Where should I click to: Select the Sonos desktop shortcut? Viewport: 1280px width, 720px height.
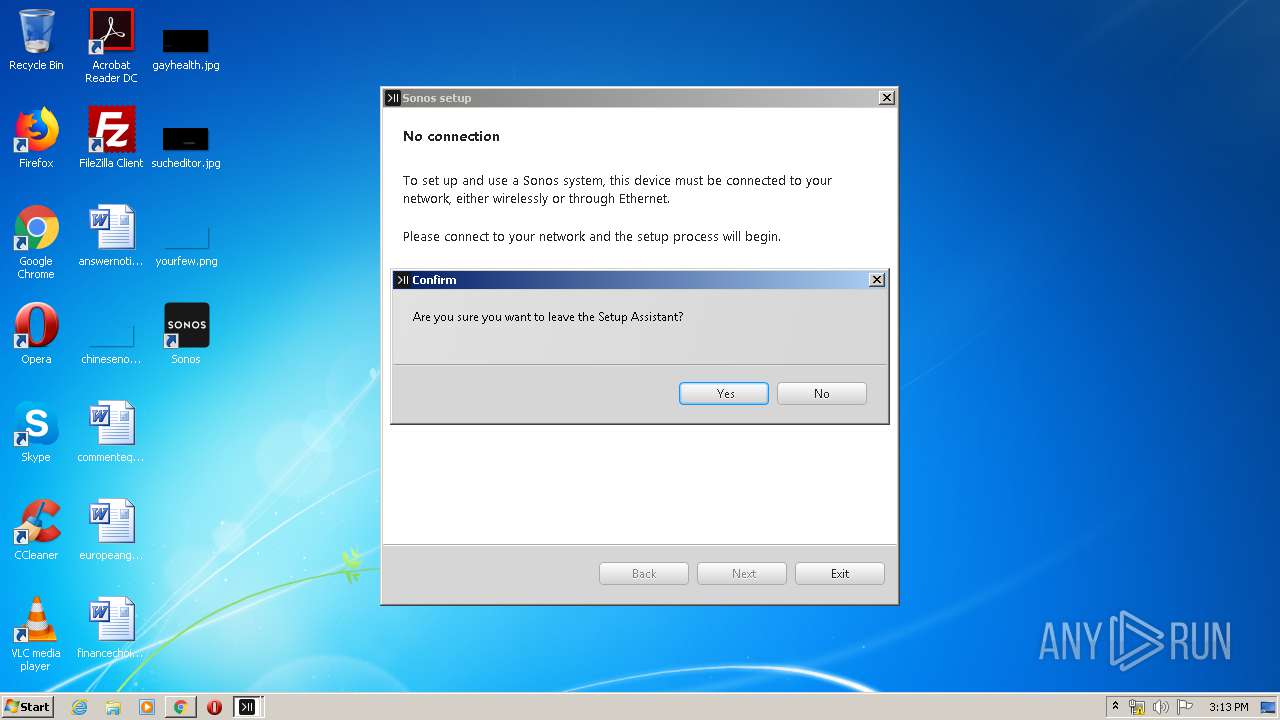[186, 334]
